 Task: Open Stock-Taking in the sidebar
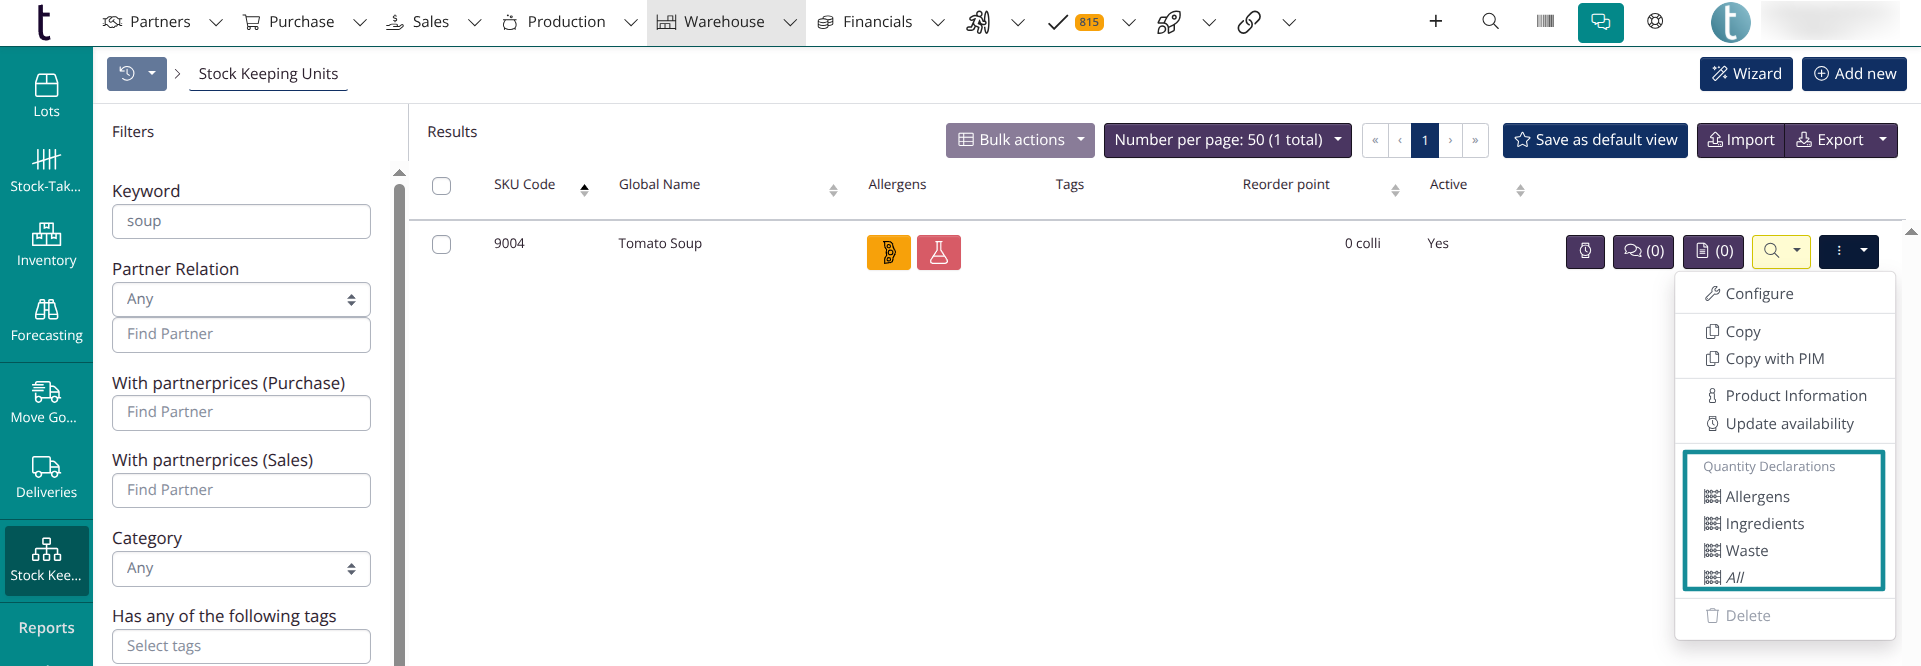[46, 170]
